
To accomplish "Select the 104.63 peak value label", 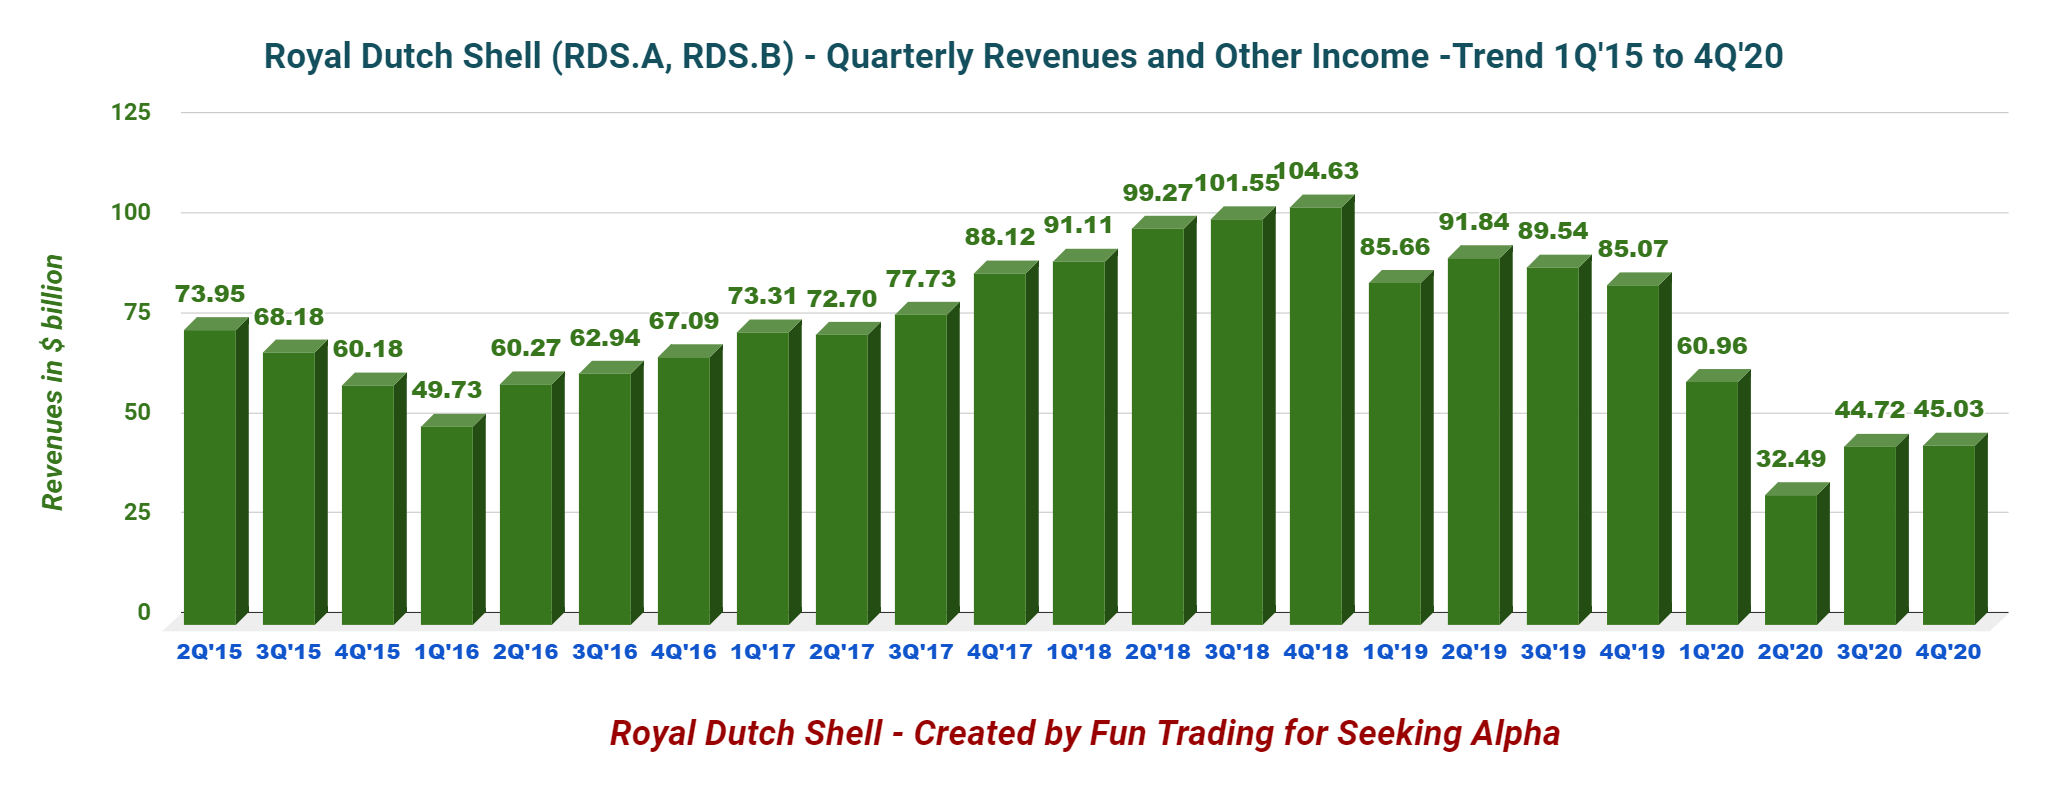I will (1317, 171).
